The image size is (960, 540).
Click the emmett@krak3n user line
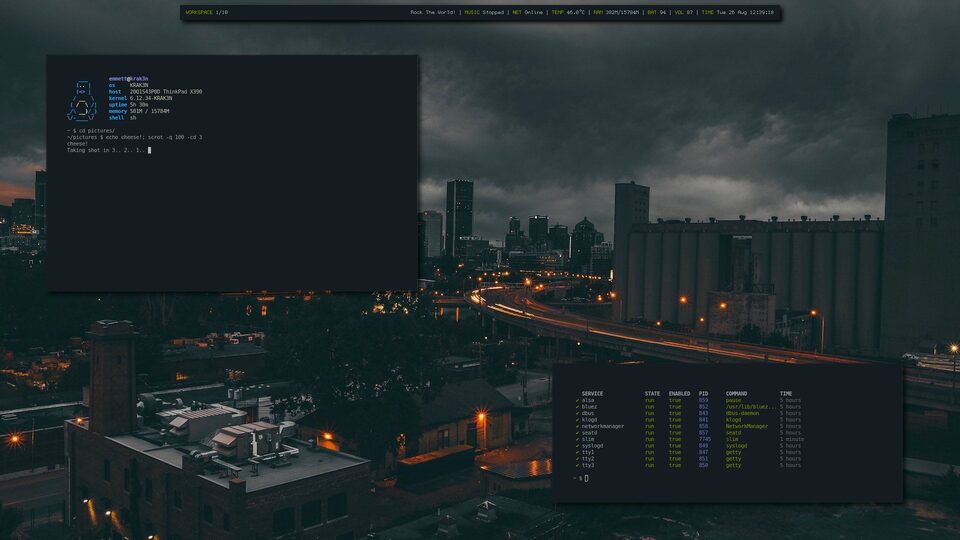129,79
